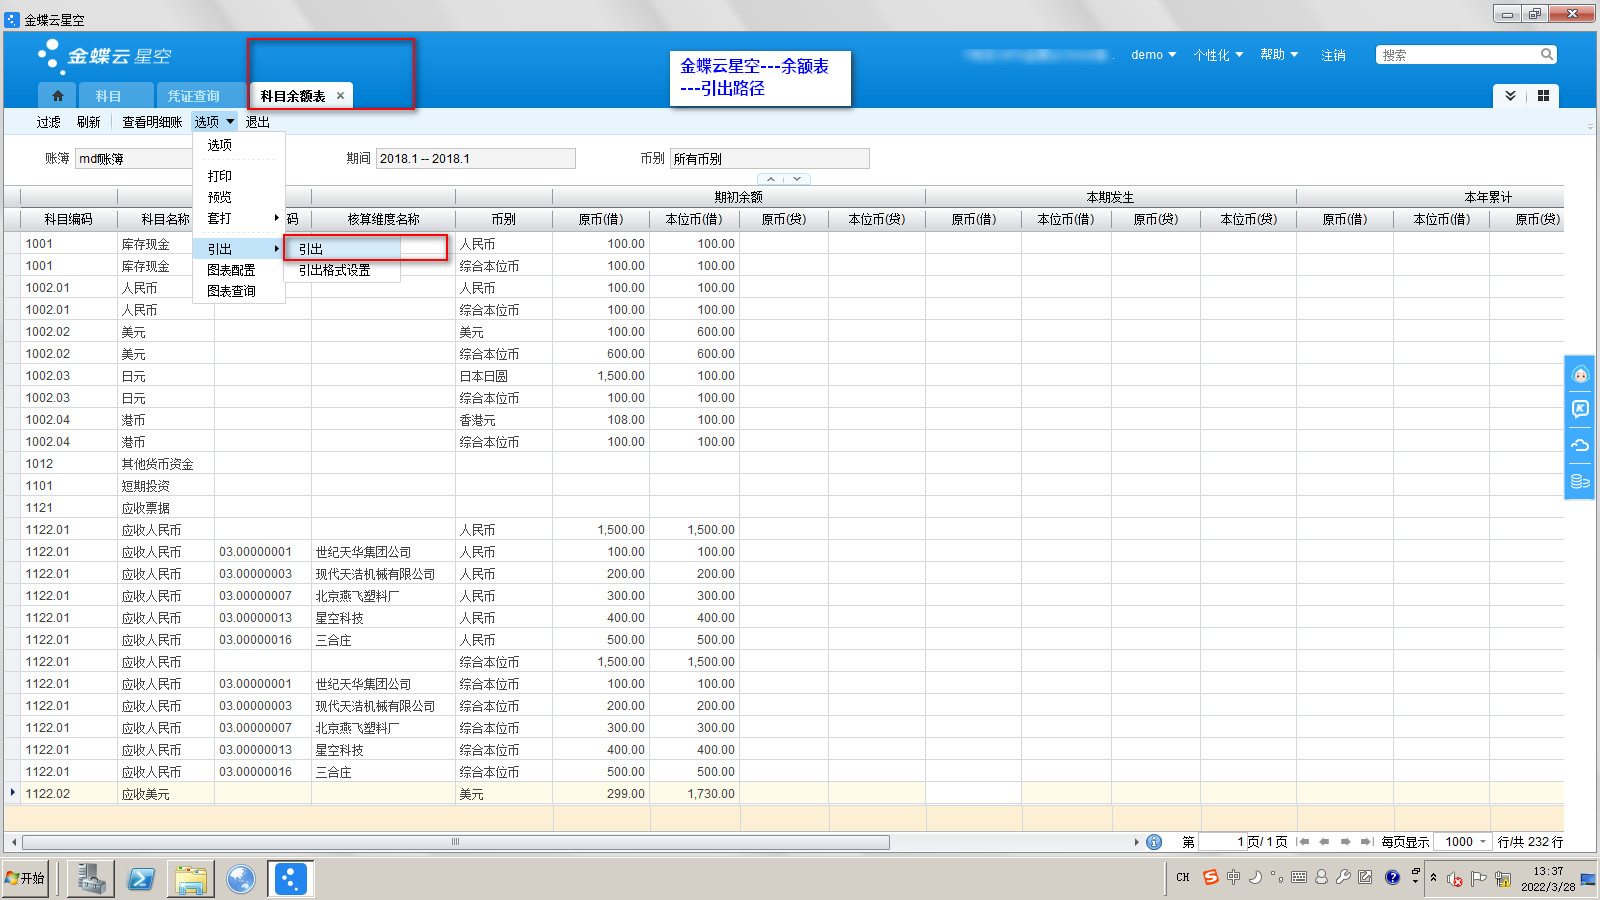Open the demo user dropdown

coord(1153,55)
